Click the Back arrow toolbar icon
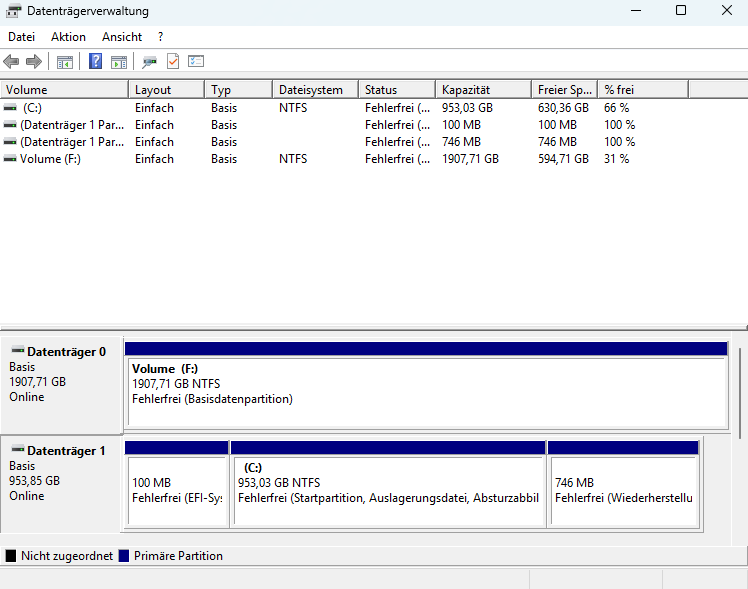The image size is (748, 589). 11,62
